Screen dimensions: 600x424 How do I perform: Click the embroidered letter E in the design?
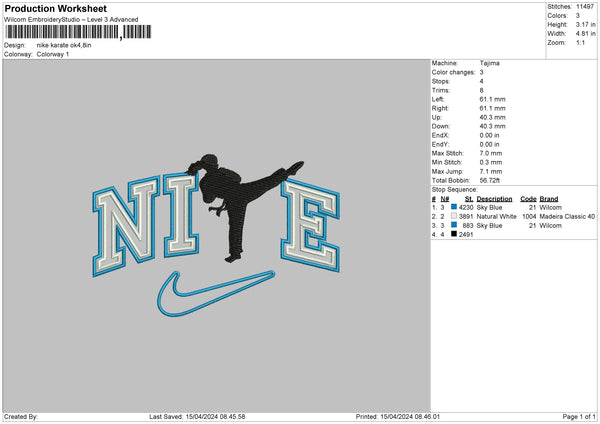coord(311,226)
